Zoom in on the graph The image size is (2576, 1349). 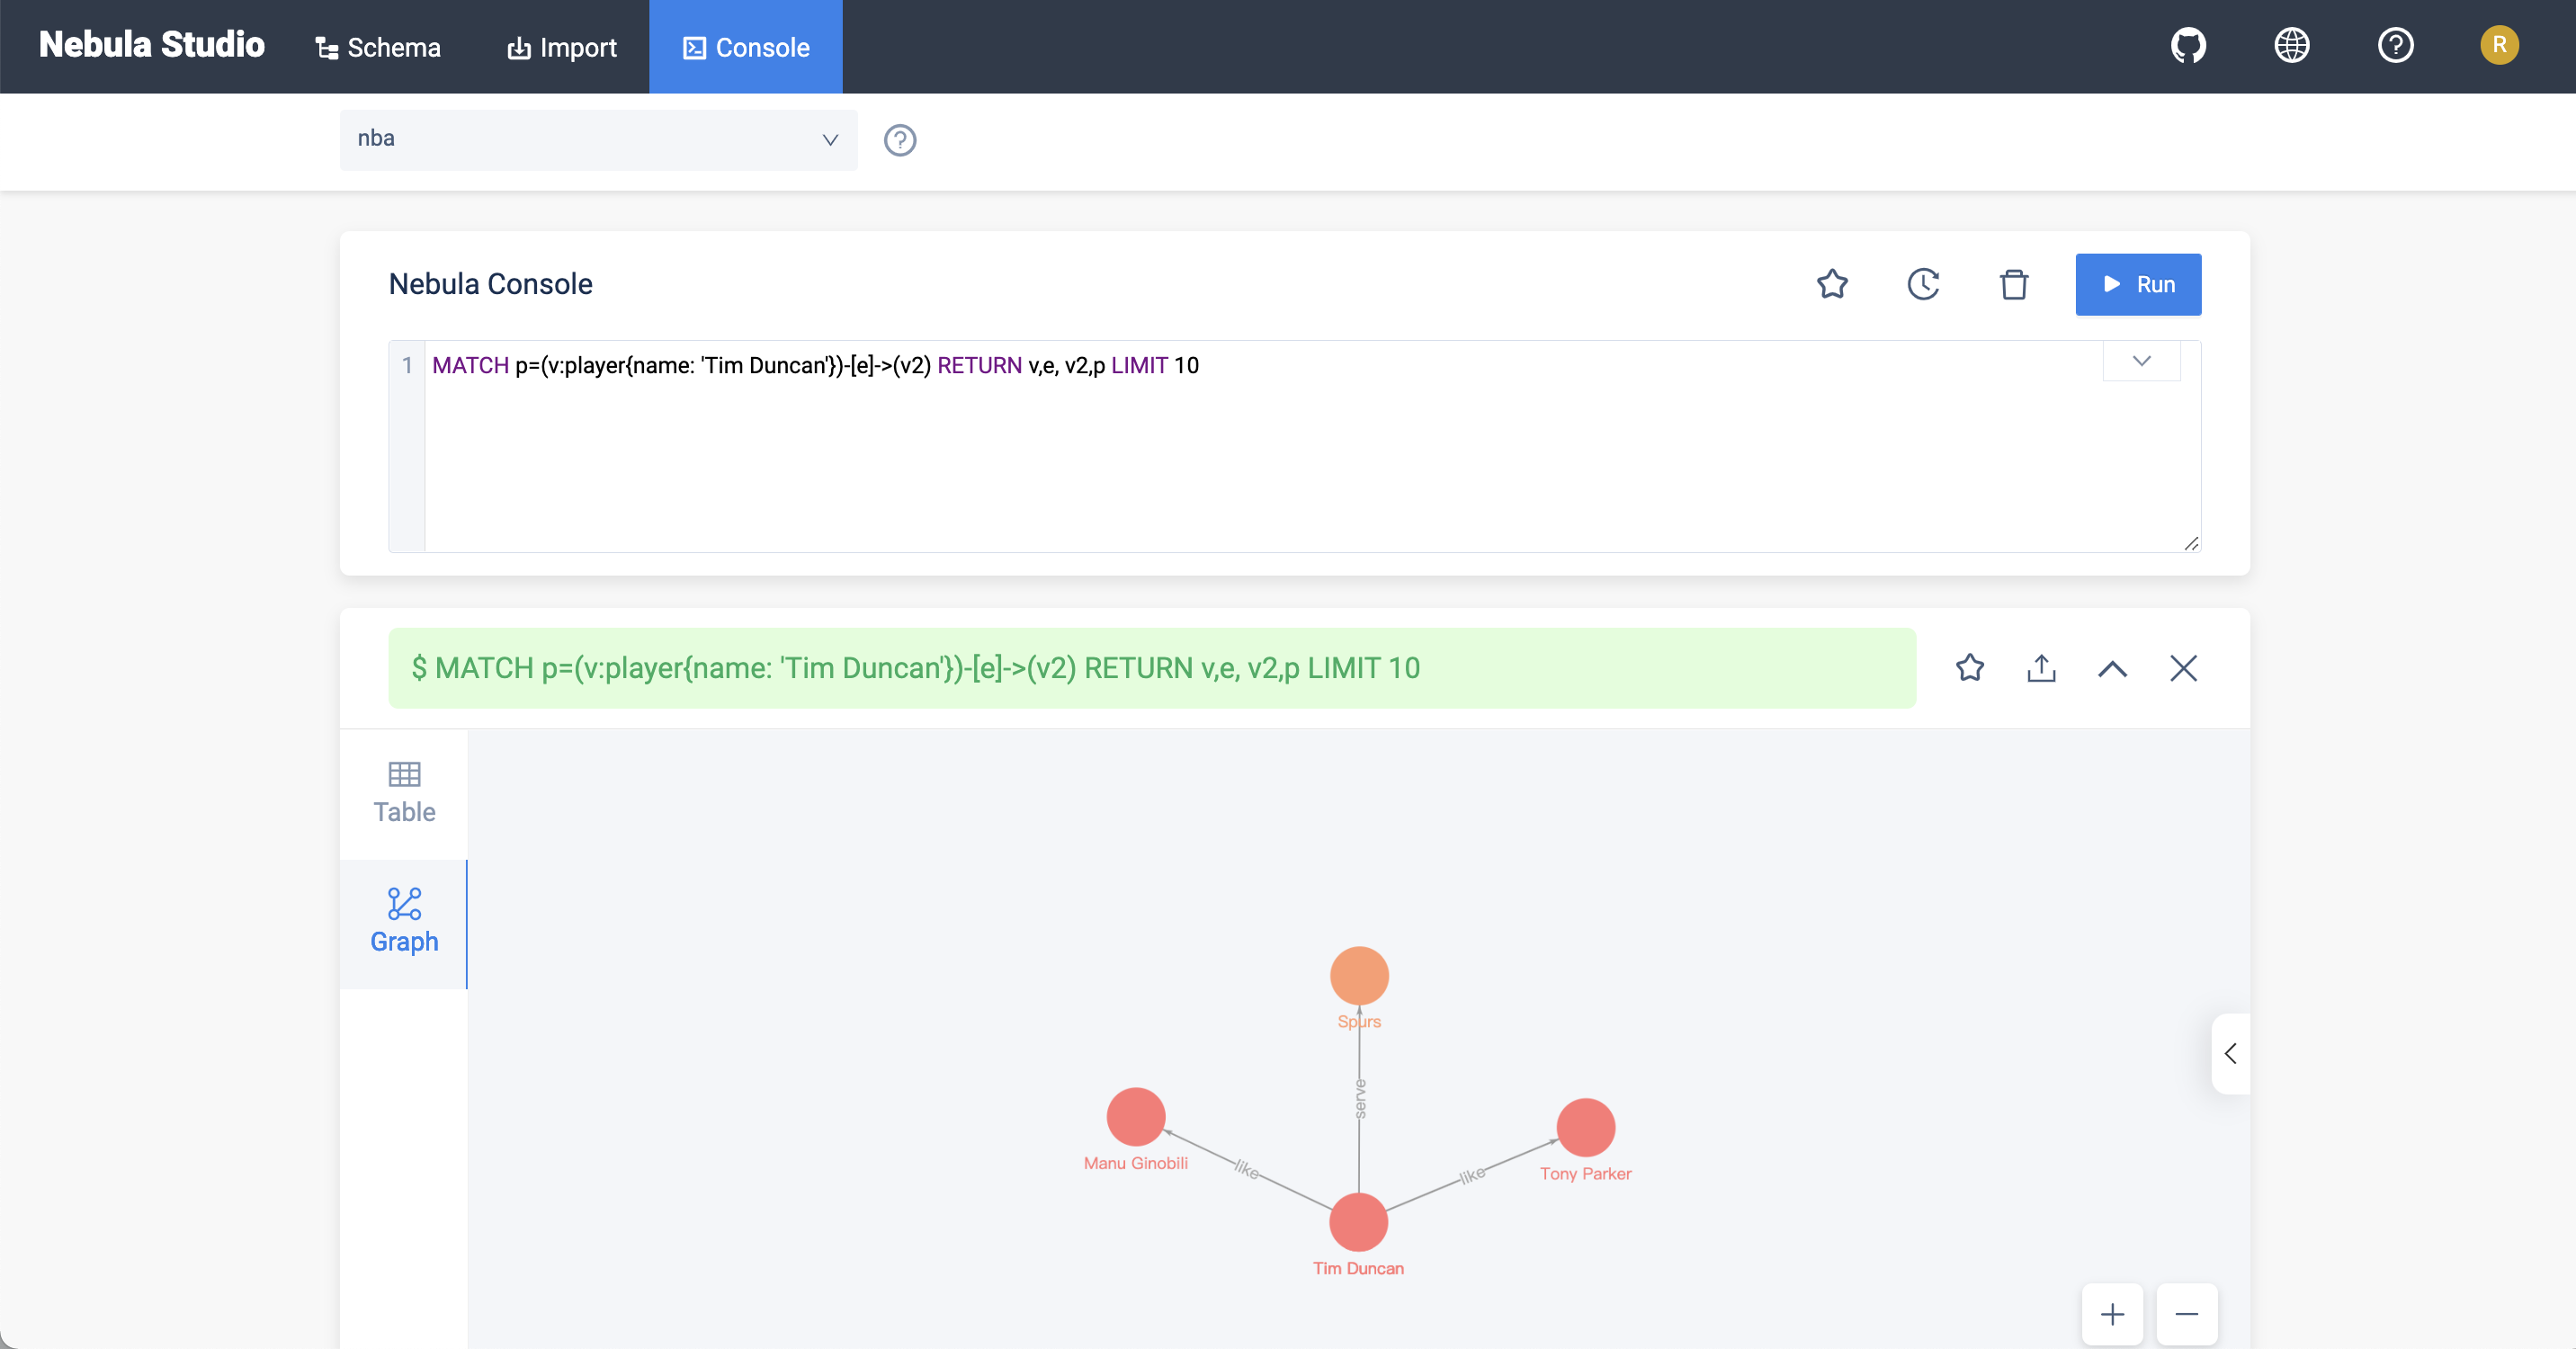point(2112,1314)
